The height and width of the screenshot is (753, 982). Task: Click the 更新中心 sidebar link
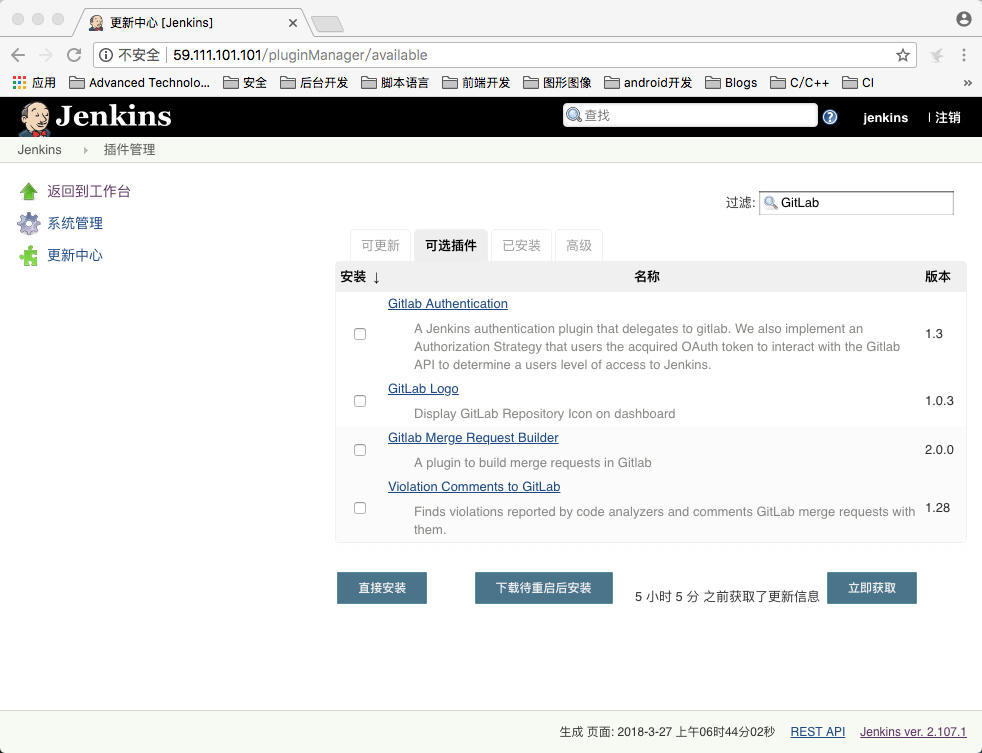[75, 255]
